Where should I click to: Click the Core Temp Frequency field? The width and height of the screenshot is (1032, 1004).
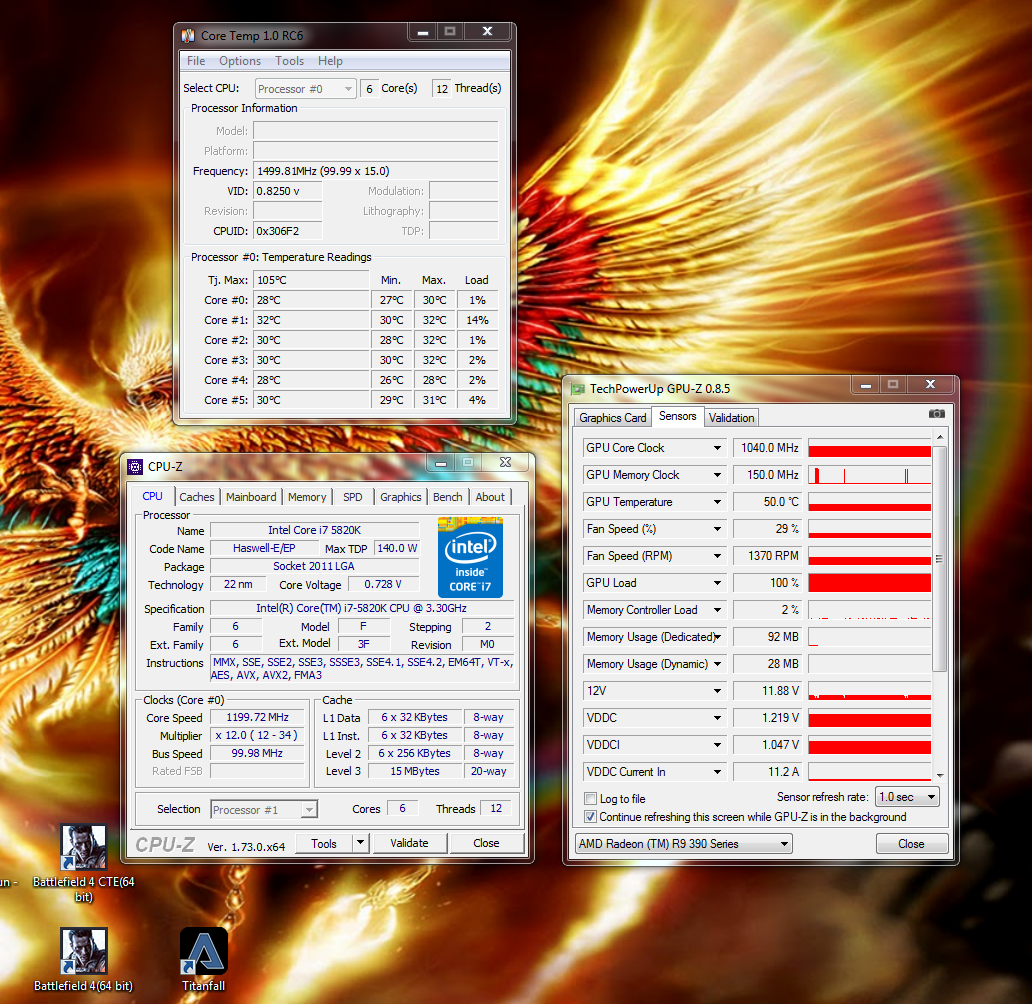(376, 171)
